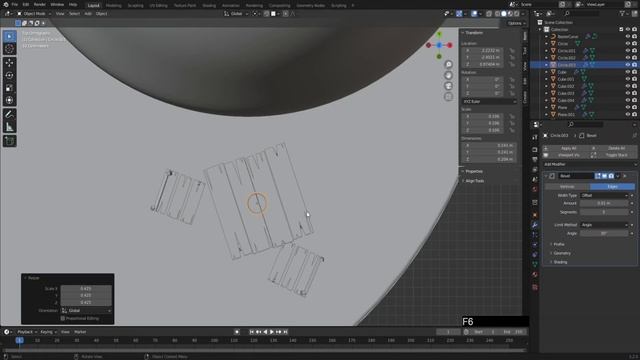This screenshot has height=360, width=640.
Task: Click the Delete All button
Action: pyautogui.click(x=613, y=148)
